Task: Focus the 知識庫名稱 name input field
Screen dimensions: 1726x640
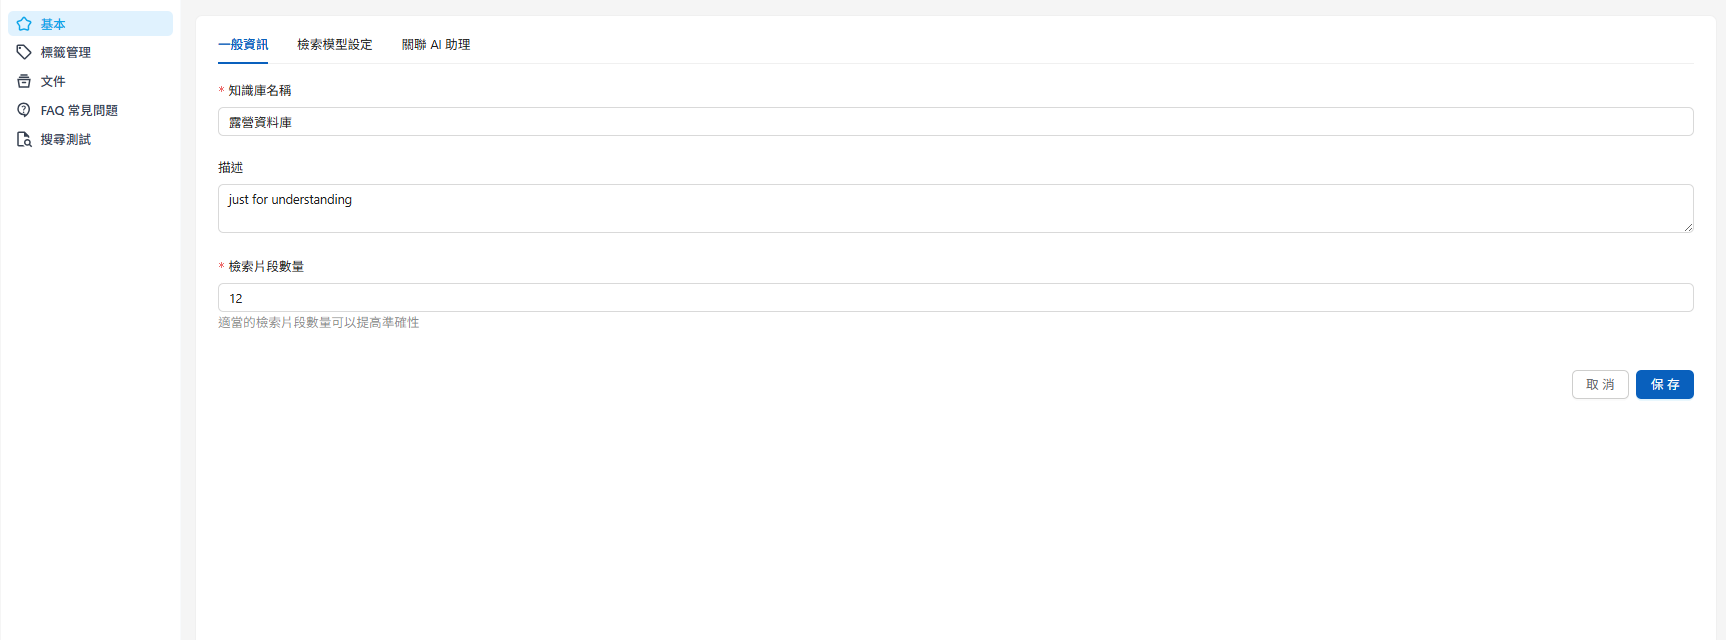Action: click(x=955, y=122)
